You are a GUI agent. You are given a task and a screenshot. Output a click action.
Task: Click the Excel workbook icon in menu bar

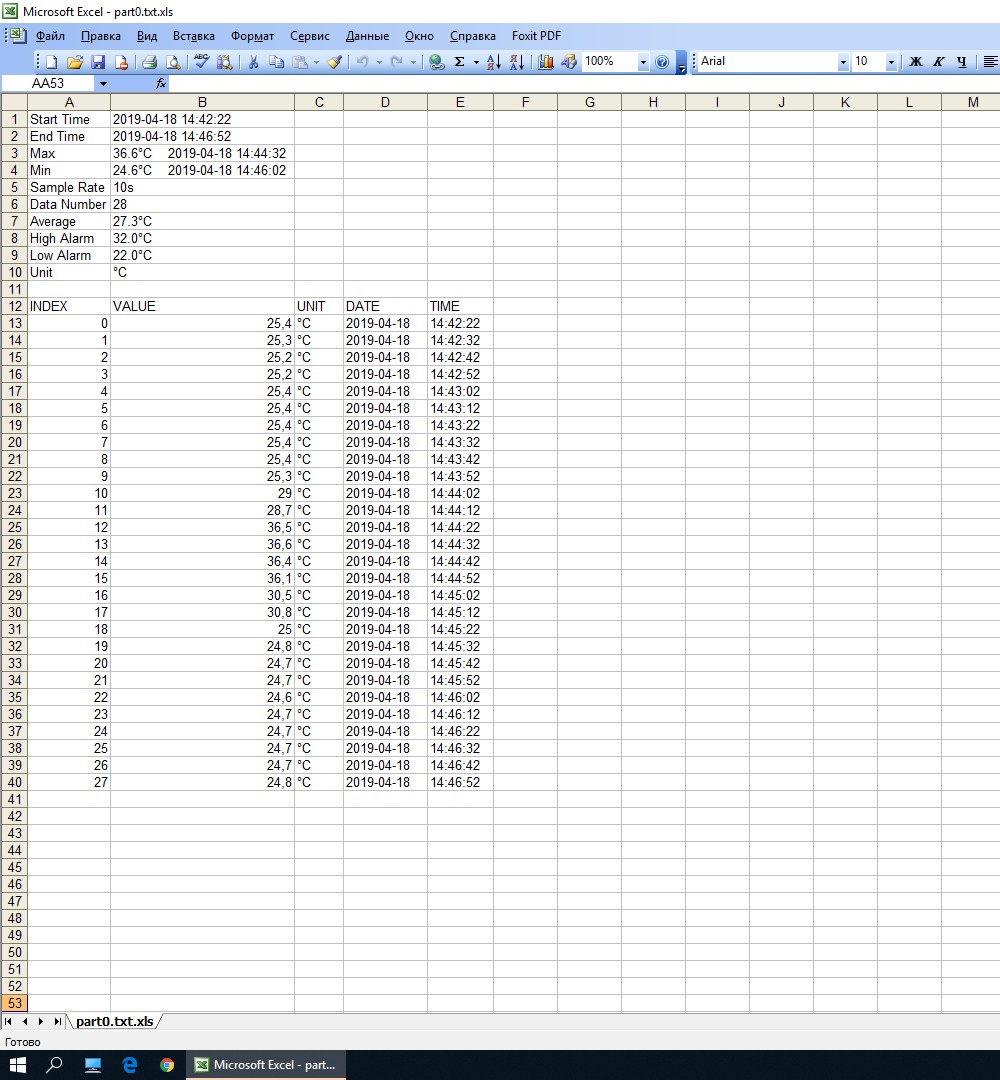pos(16,35)
